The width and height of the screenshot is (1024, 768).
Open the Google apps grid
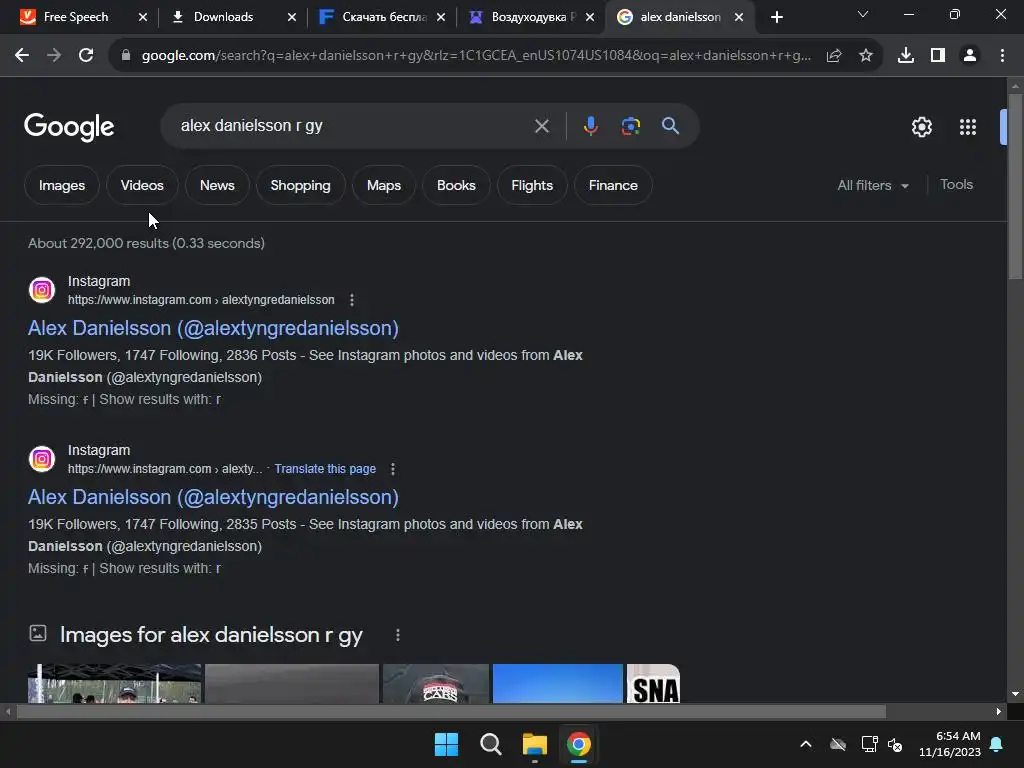[968, 127]
